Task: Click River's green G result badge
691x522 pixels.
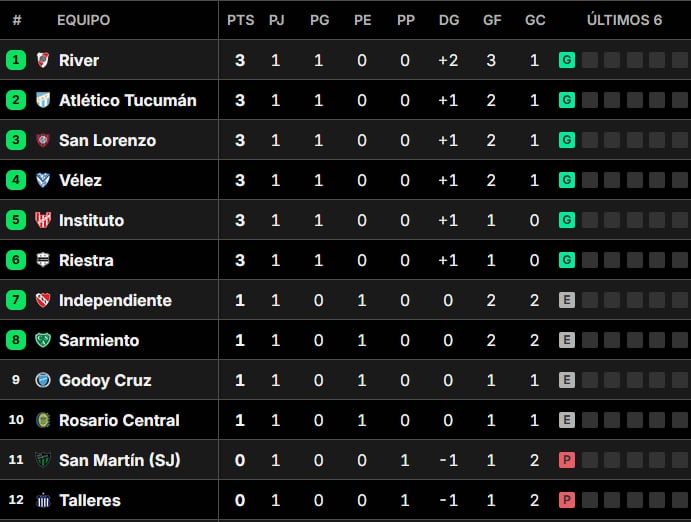Action: (x=567, y=60)
